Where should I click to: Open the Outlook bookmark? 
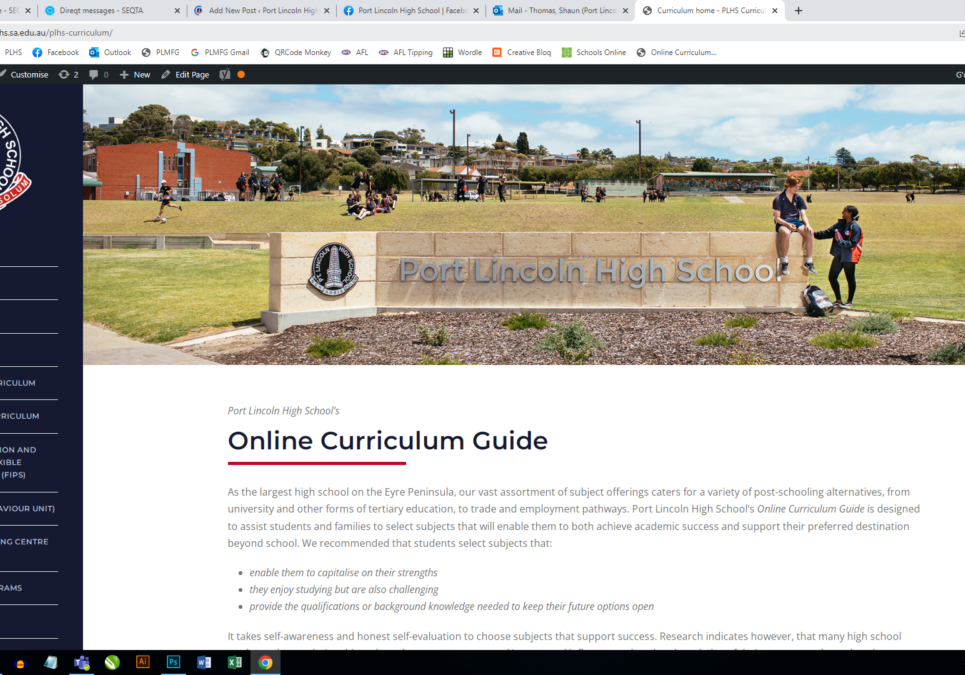click(110, 52)
